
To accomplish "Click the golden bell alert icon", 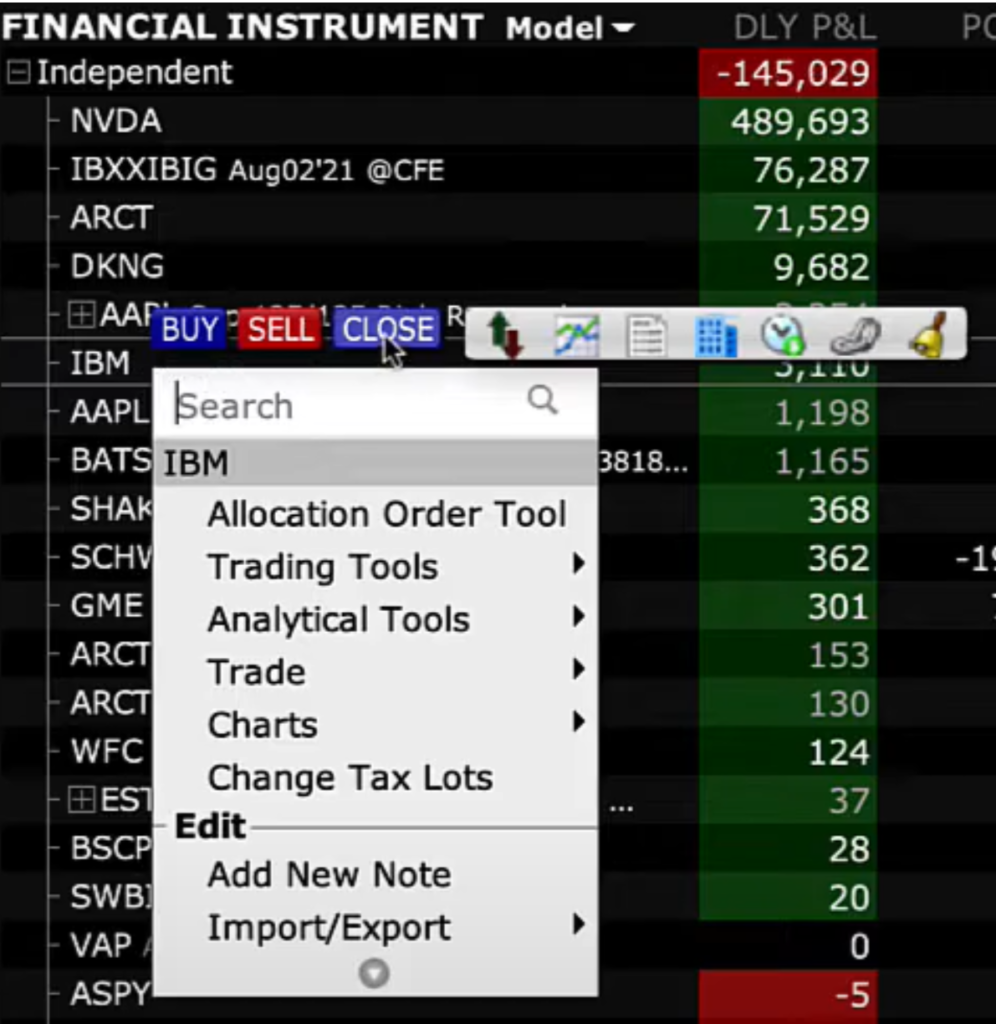I will click(x=926, y=336).
